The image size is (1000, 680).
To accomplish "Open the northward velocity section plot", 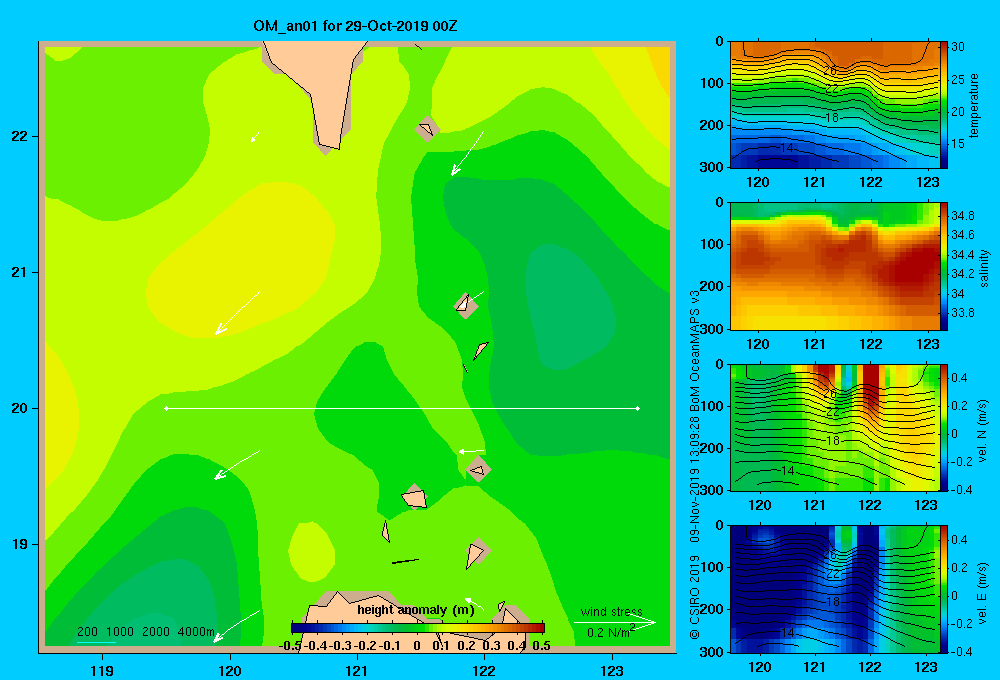I will click(834, 427).
